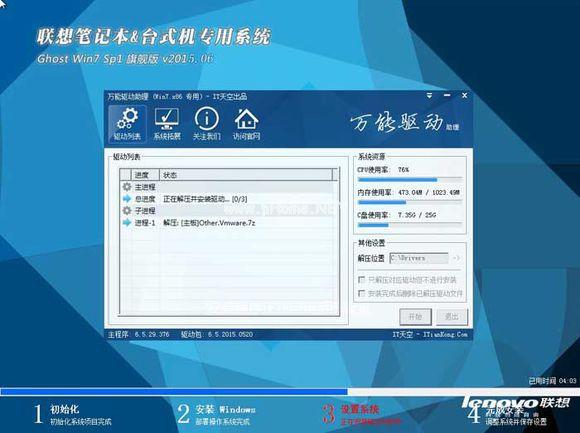Click the blue arrow icon beside 总进度

pos(127,199)
